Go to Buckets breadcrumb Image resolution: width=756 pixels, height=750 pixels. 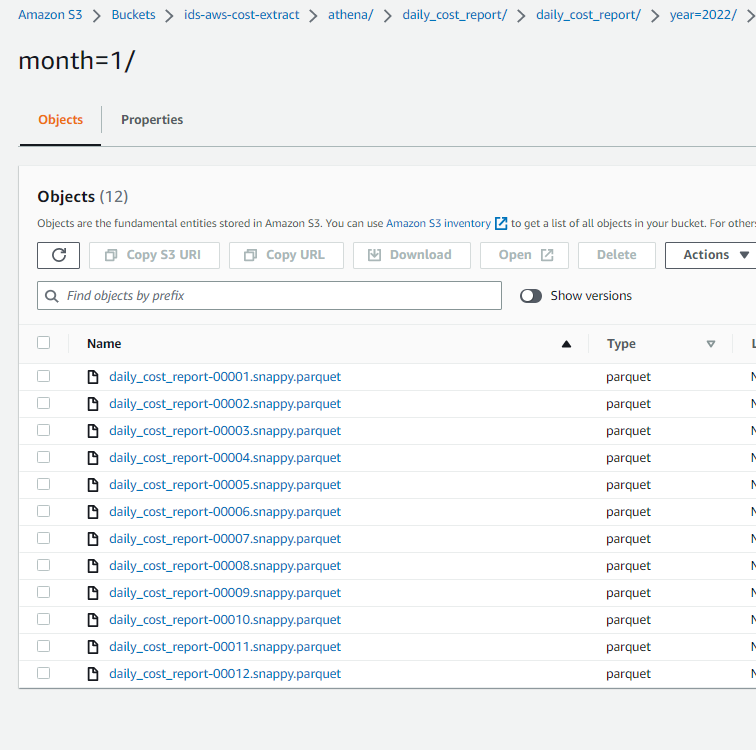(134, 15)
